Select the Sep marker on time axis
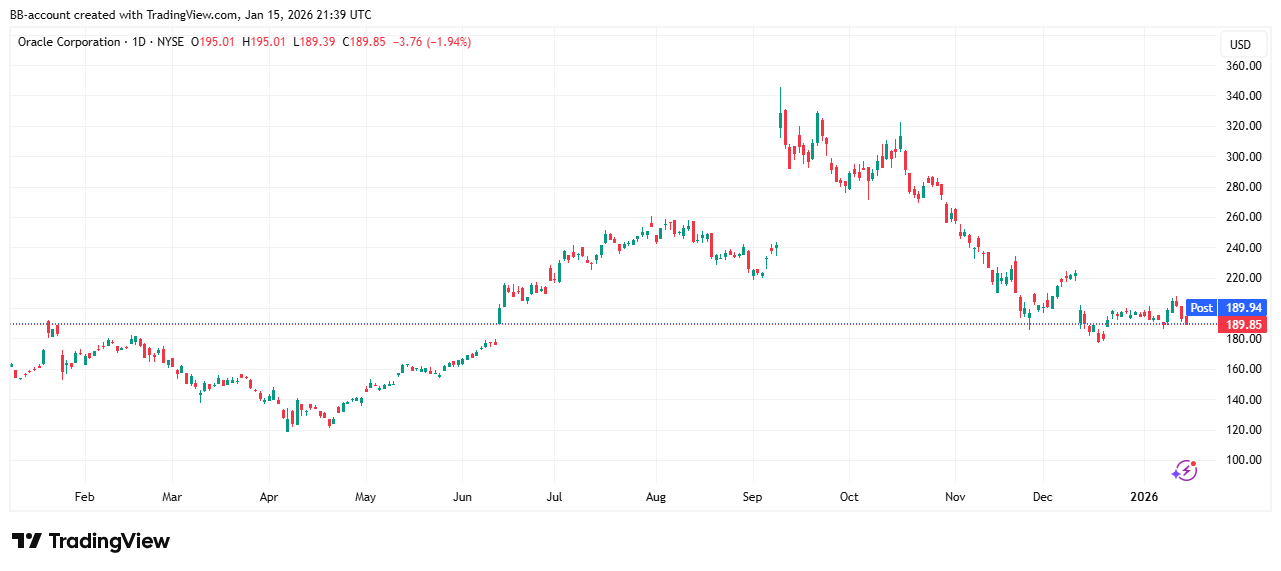 click(753, 496)
